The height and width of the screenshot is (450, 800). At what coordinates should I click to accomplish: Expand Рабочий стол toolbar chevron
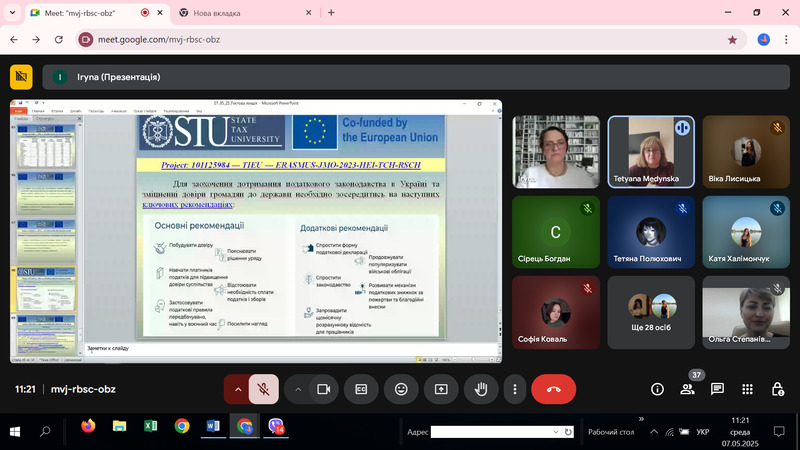pyautogui.click(x=641, y=419)
